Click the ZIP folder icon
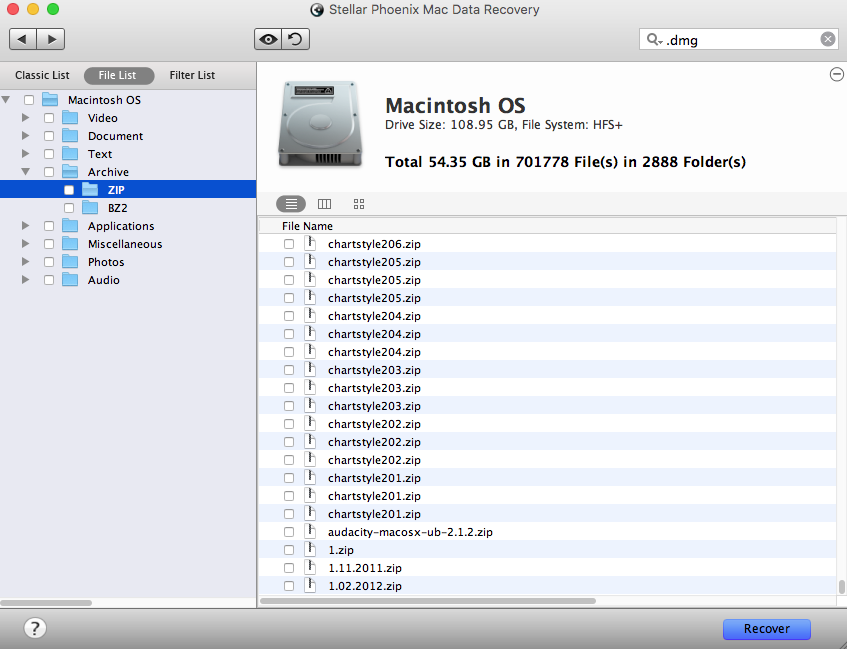Viewport: 847px width, 649px height. click(90, 190)
